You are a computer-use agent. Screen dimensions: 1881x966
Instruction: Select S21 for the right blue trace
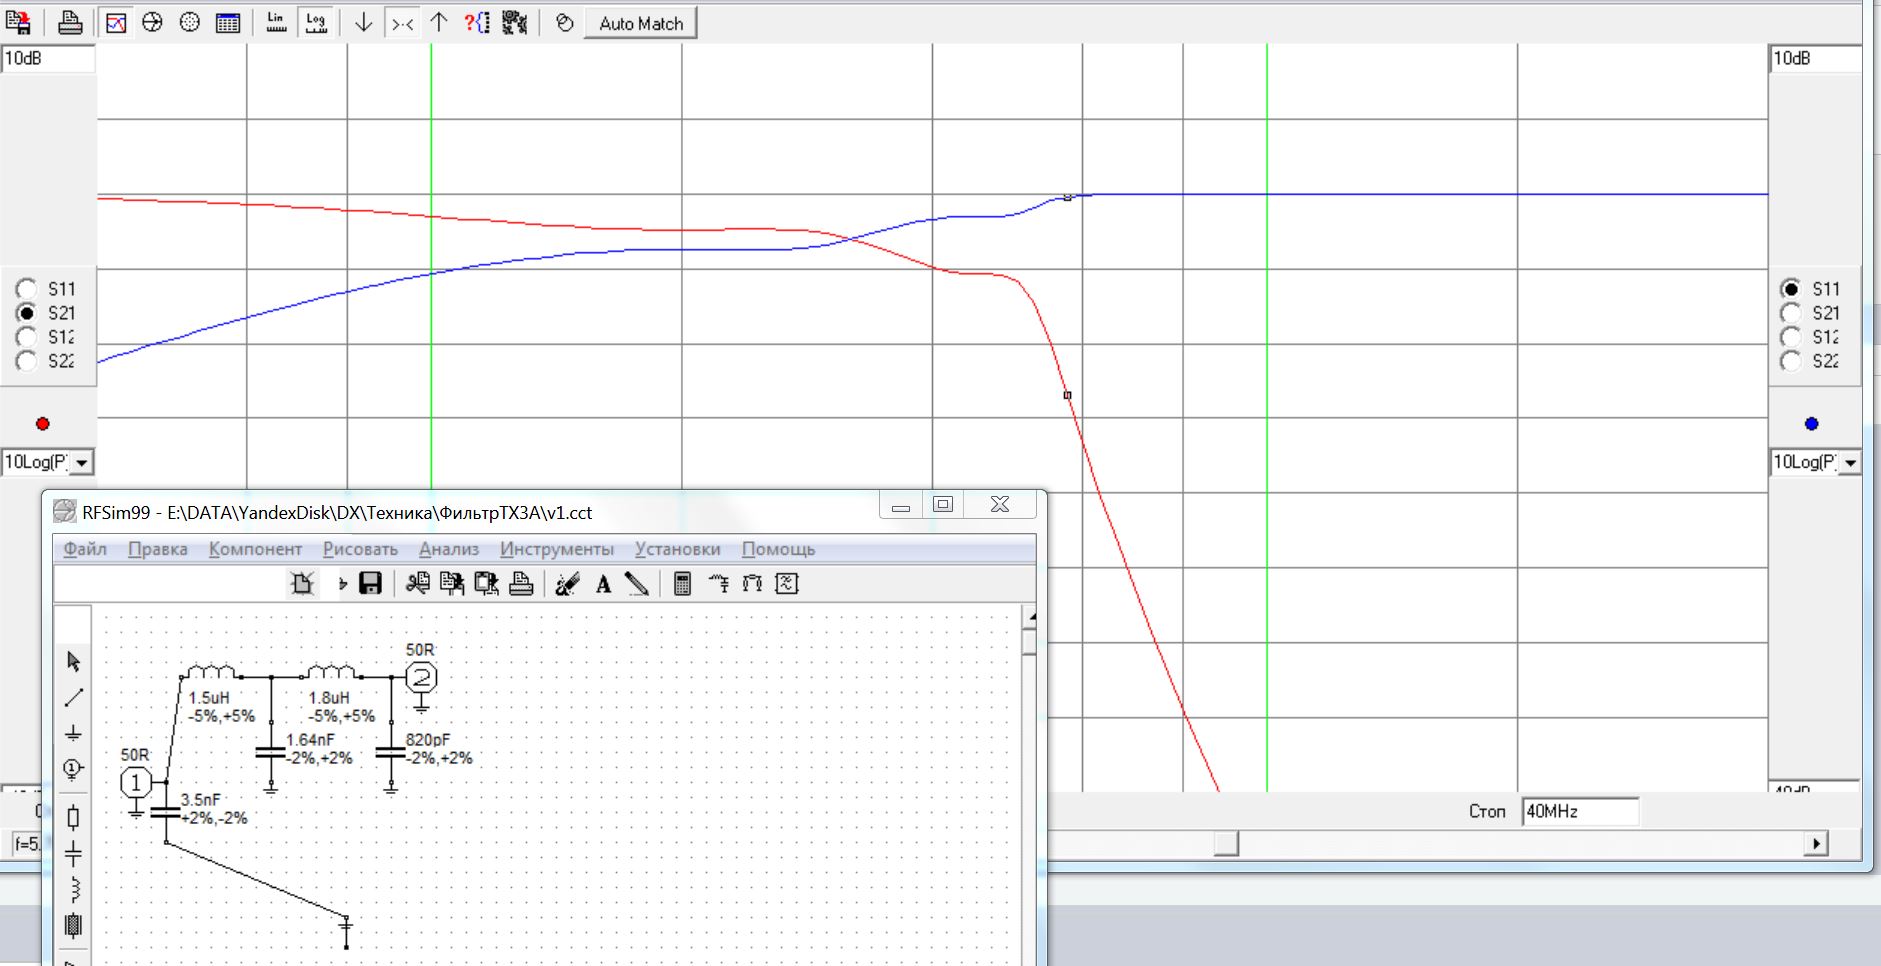[x=1791, y=313]
